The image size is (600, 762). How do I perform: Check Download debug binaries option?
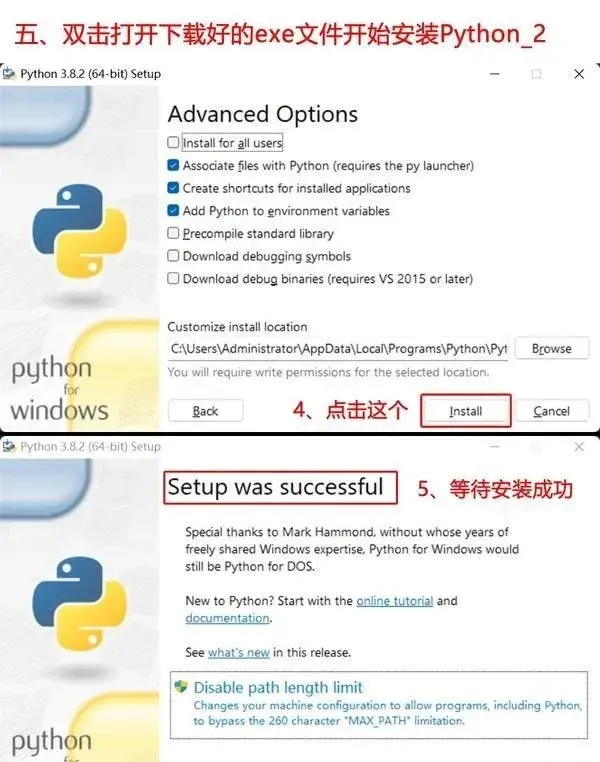[173, 278]
